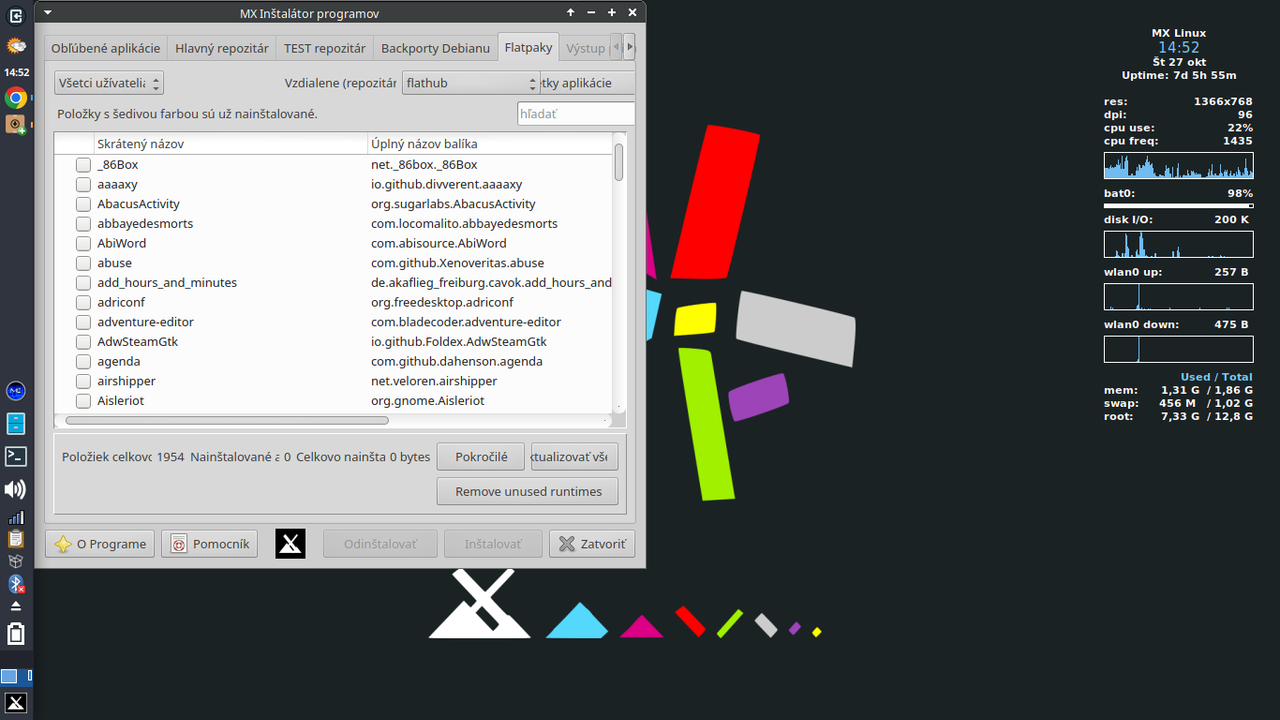This screenshot has height=720, width=1280.
Task: Open the blue file manager panel icon
Action: [16, 424]
